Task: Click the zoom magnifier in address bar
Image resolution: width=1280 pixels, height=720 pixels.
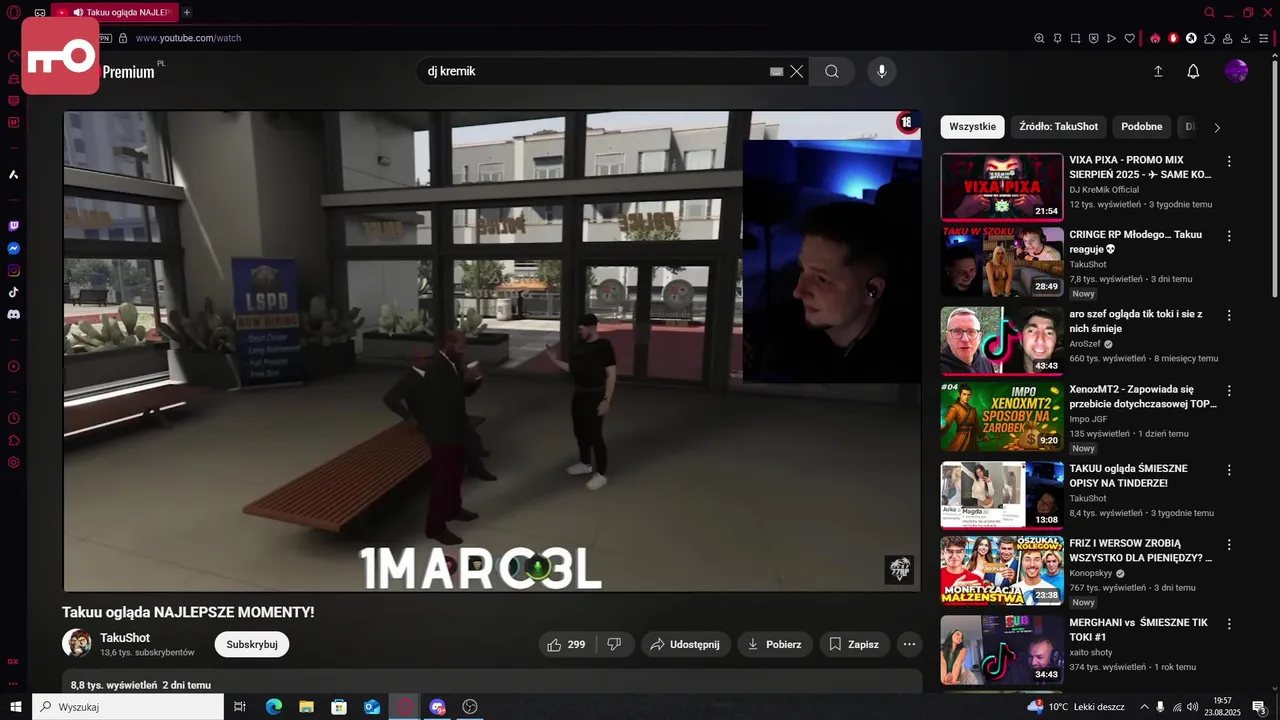Action: click(1039, 38)
